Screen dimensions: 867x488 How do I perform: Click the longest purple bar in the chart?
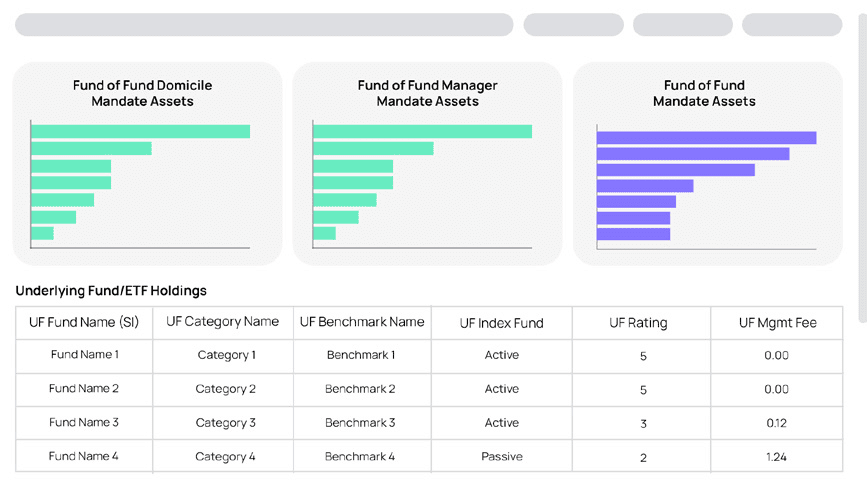coord(706,138)
